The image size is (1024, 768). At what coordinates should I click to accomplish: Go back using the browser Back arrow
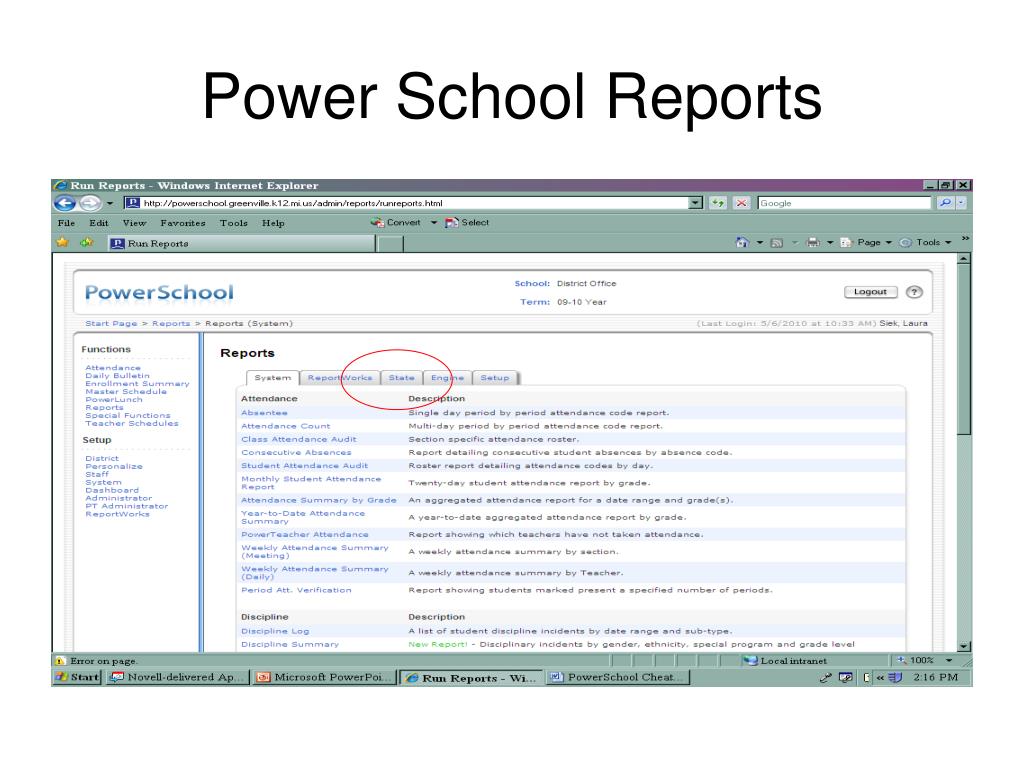[x=65, y=203]
